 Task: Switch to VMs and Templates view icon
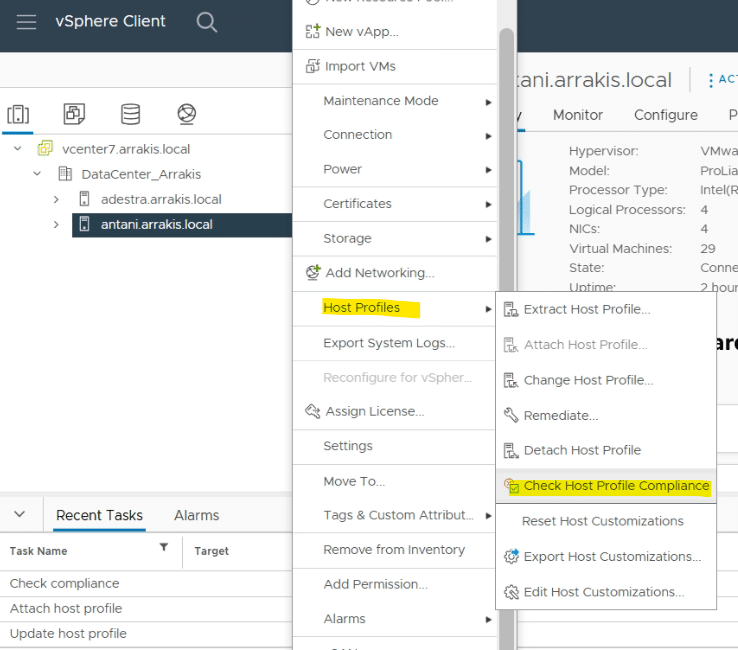coord(74,114)
